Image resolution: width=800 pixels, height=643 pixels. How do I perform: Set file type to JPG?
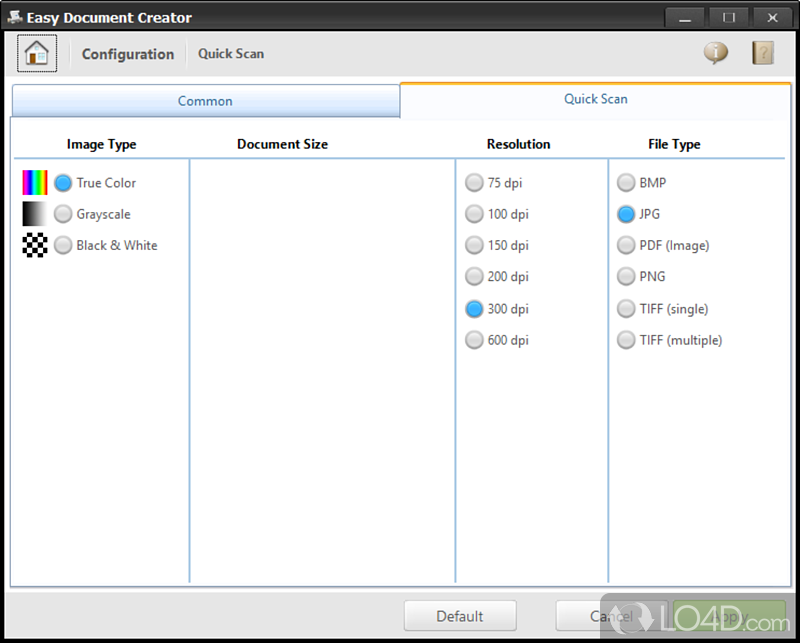pyautogui.click(x=626, y=214)
